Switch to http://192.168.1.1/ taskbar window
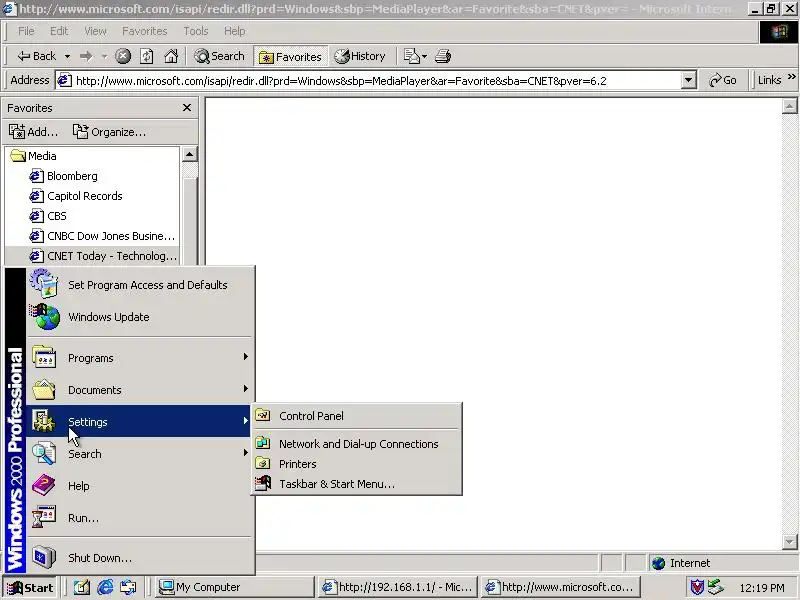Image resolution: width=800 pixels, height=600 pixels. [397, 588]
